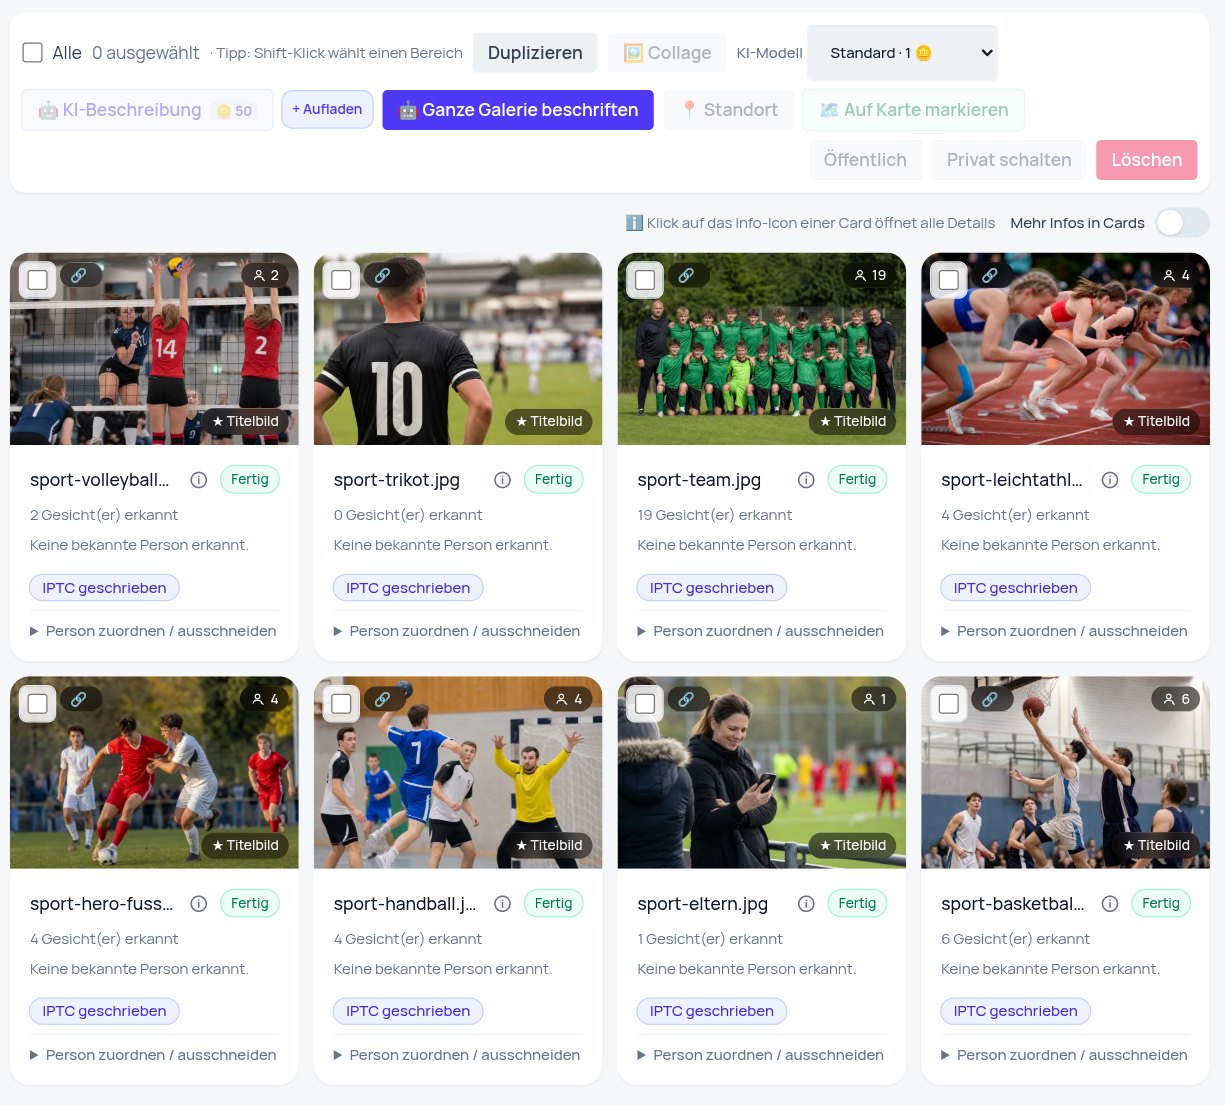Click the Löschen button
This screenshot has width=1225, height=1105.
[x=1146, y=160]
